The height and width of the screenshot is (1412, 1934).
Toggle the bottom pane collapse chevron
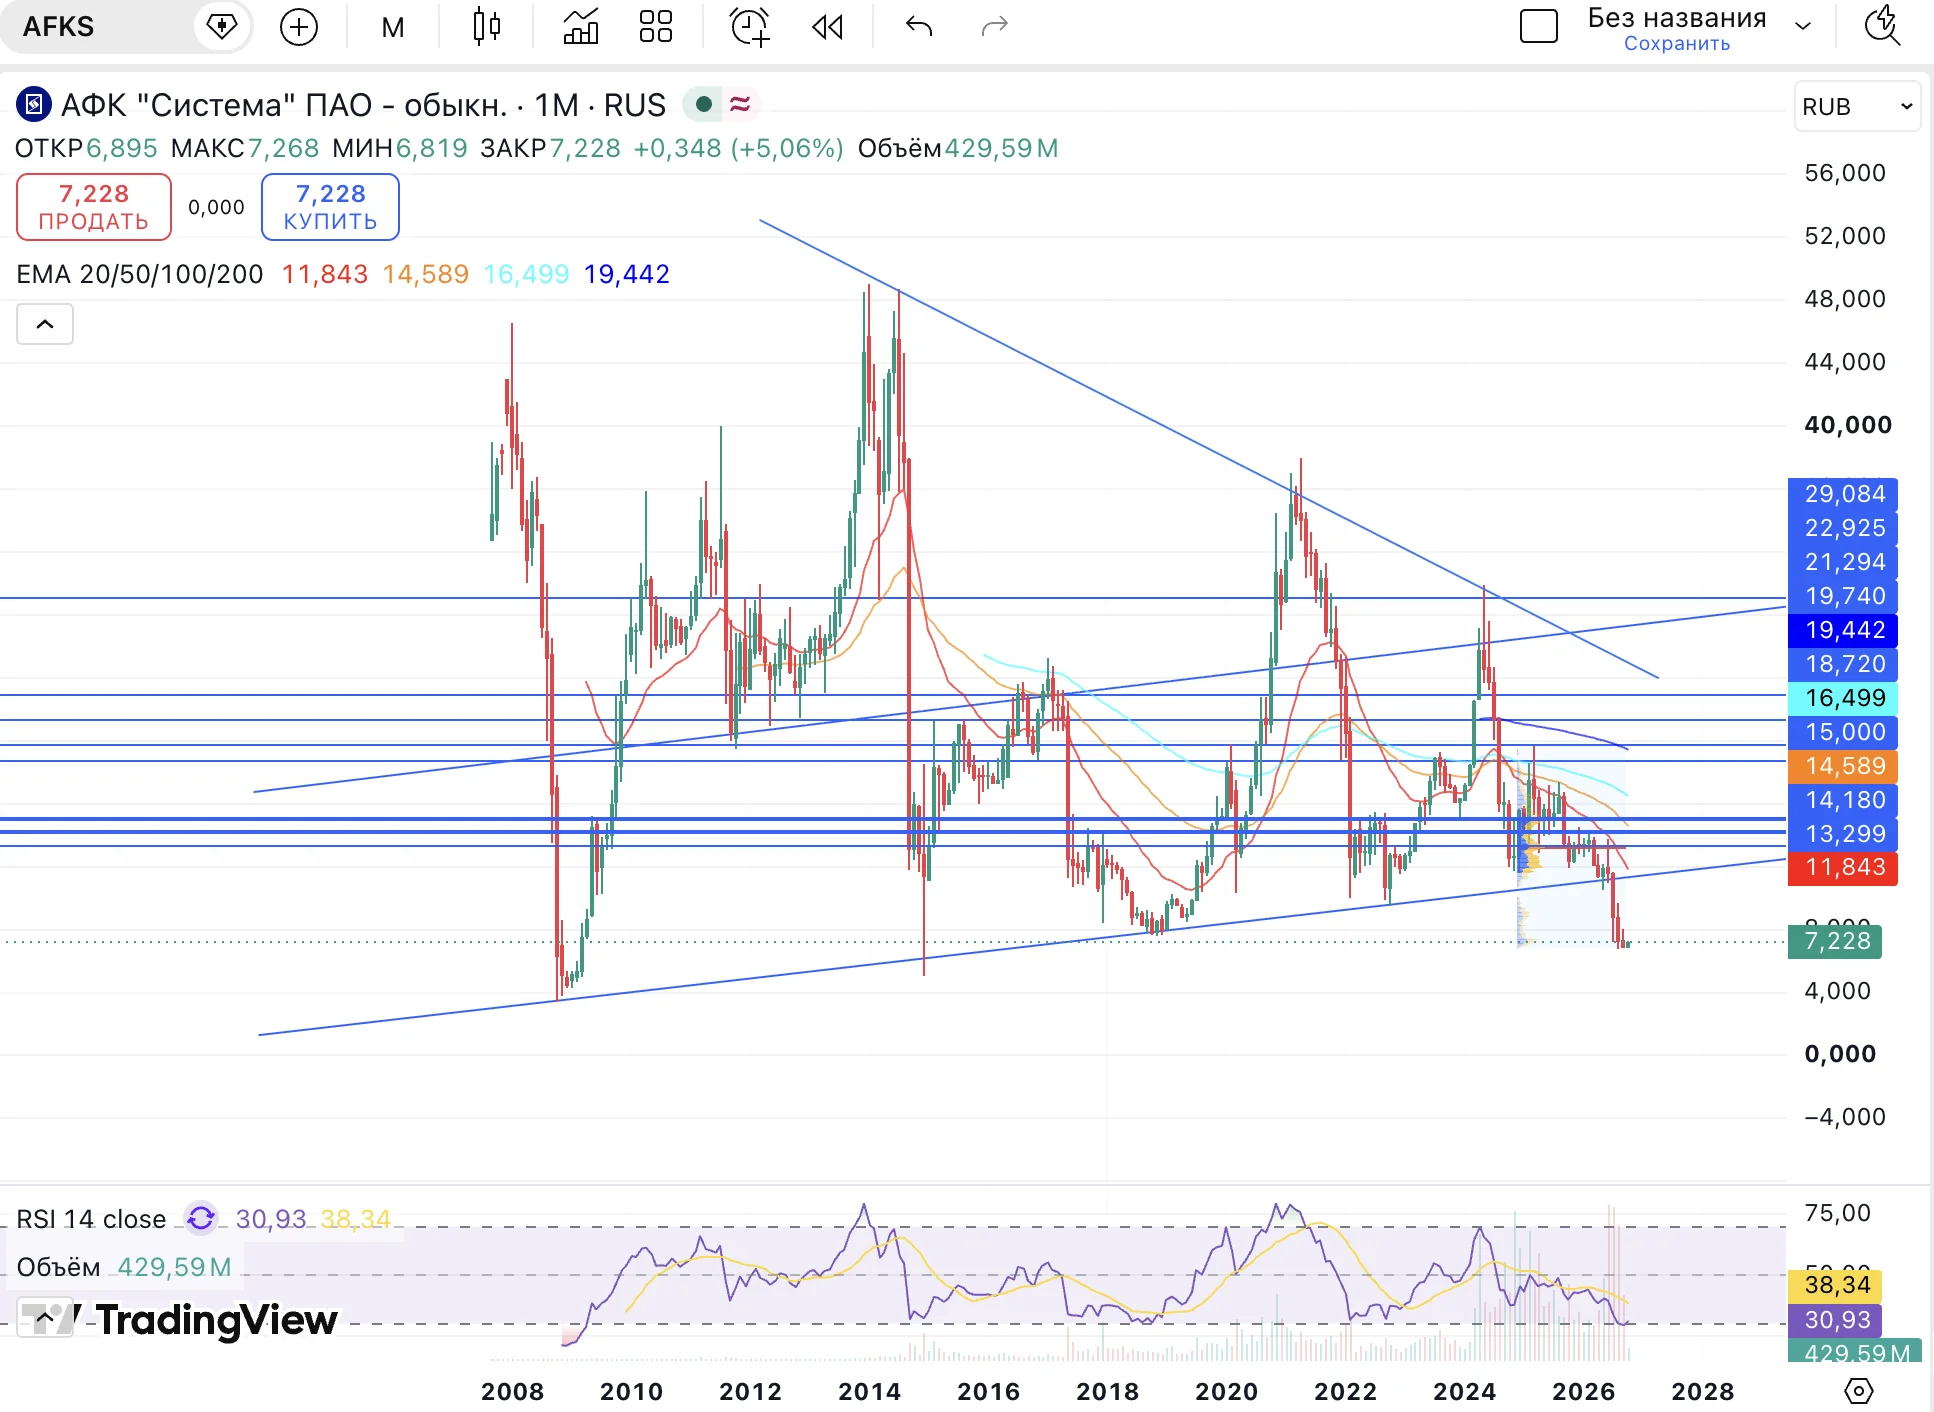(x=45, y=1319)
